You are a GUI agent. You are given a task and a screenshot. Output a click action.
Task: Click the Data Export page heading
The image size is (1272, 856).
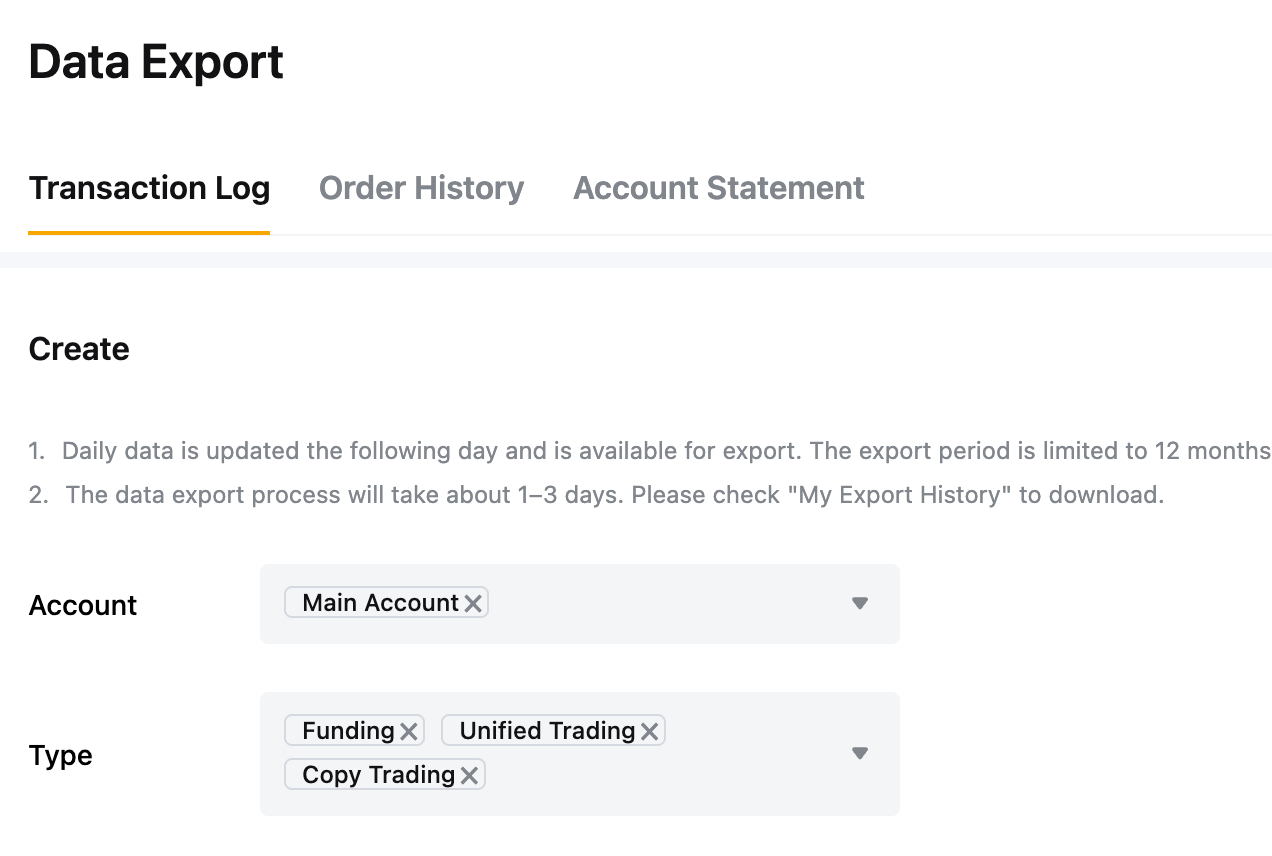156,62
